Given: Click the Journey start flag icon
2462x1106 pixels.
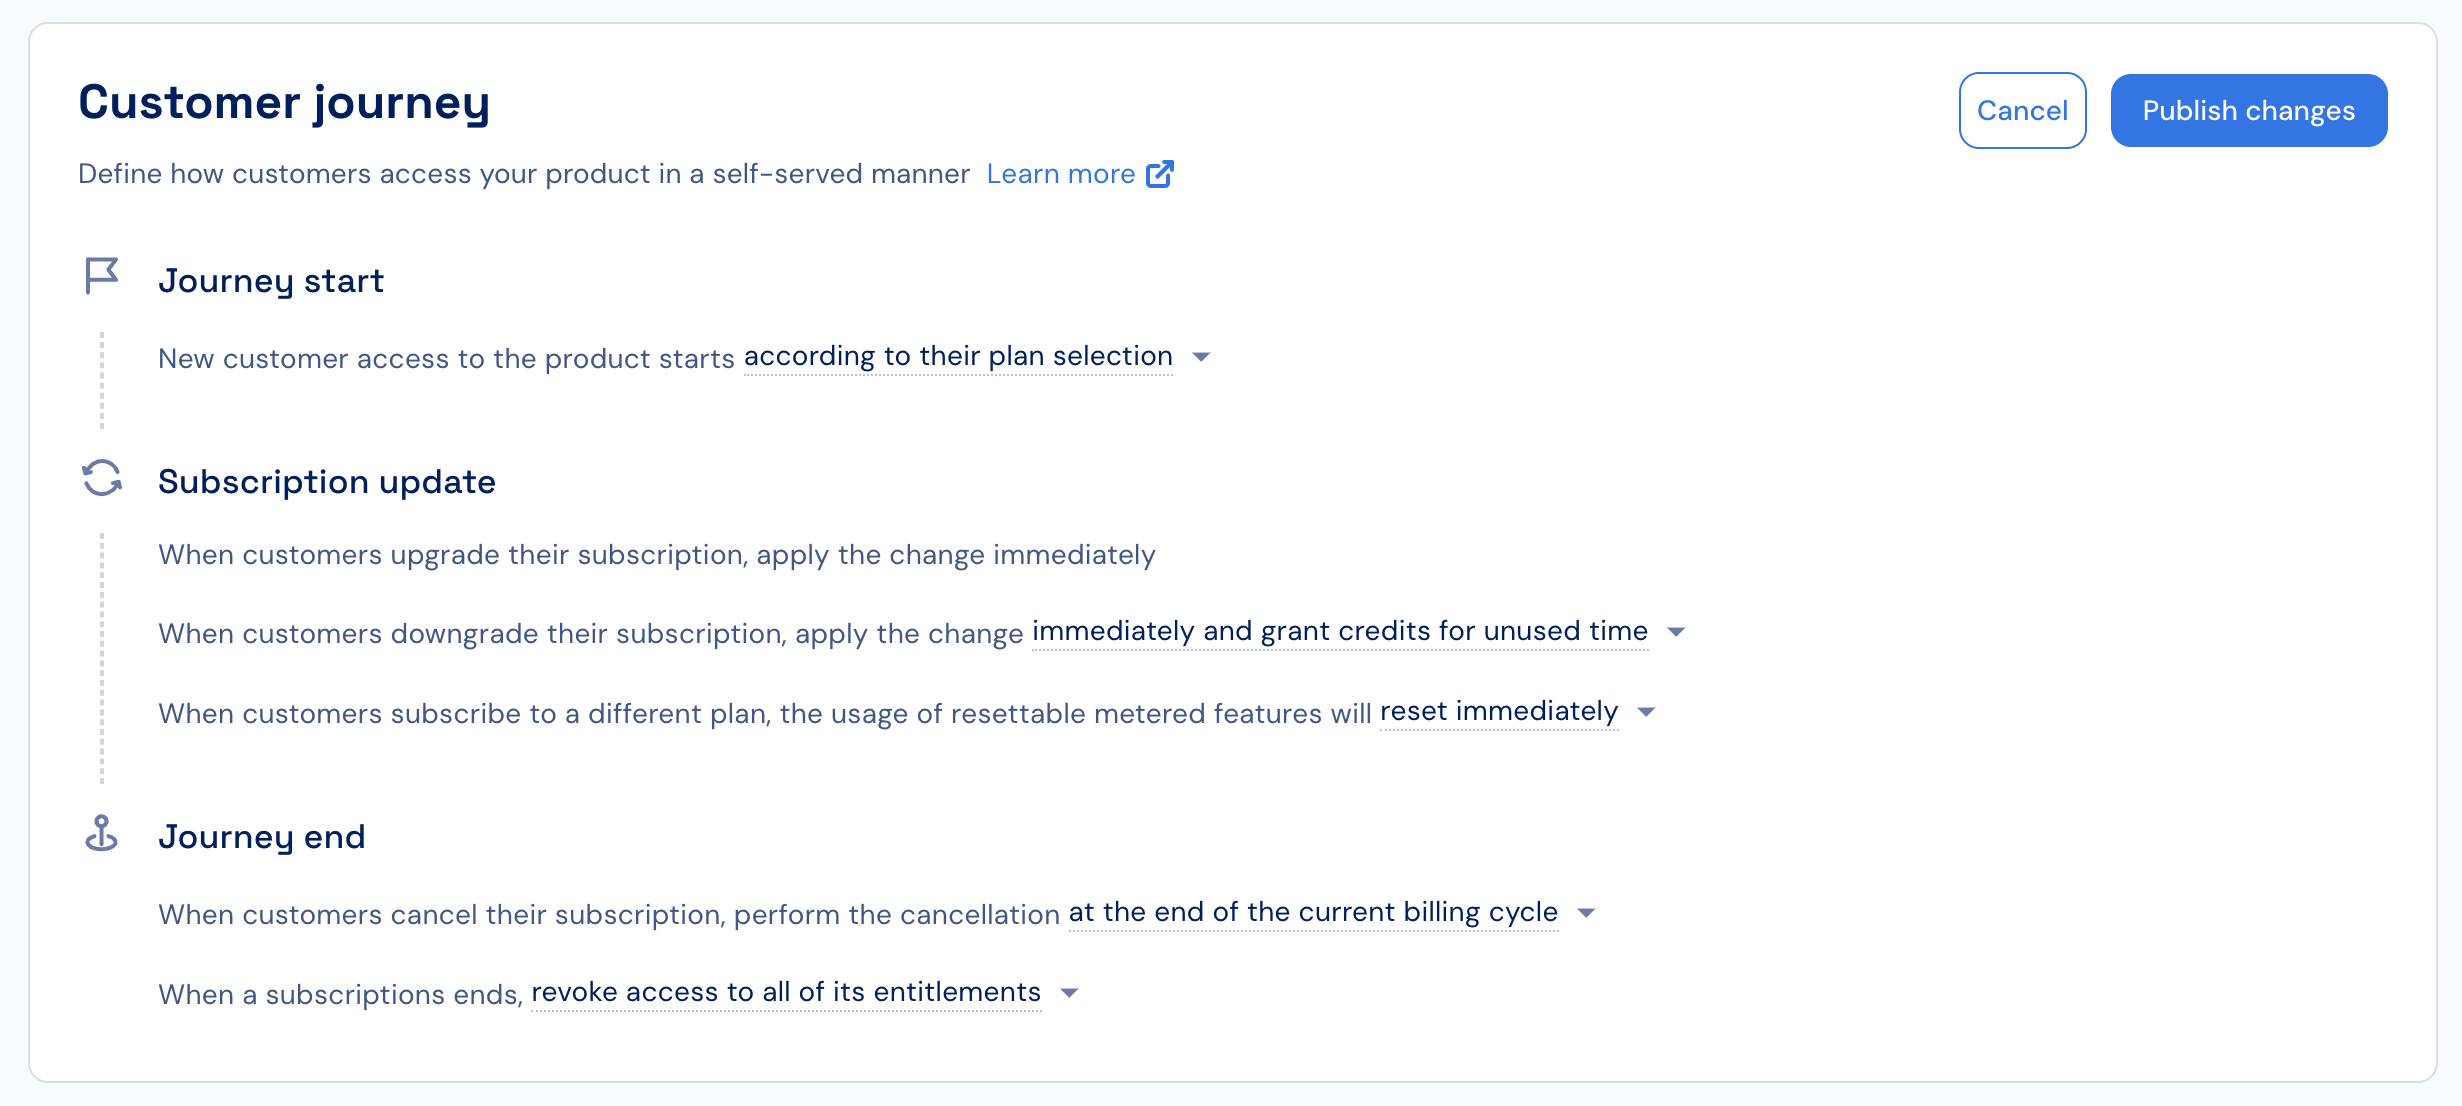Looking at the screenshot, I should 101,276.
